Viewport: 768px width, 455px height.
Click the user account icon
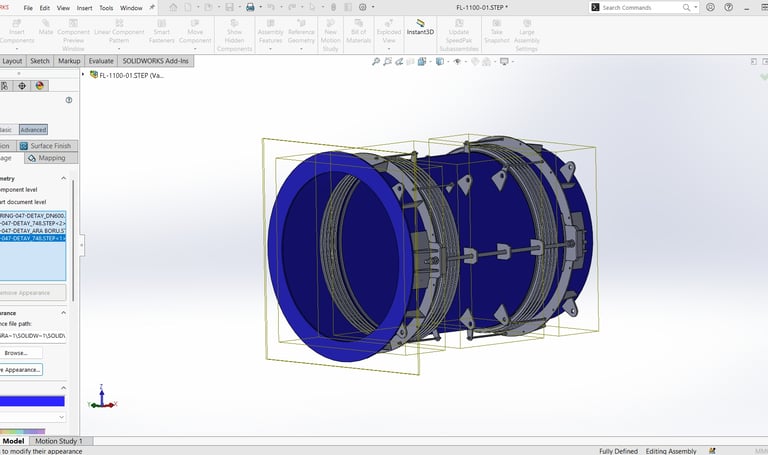point(710,7)
